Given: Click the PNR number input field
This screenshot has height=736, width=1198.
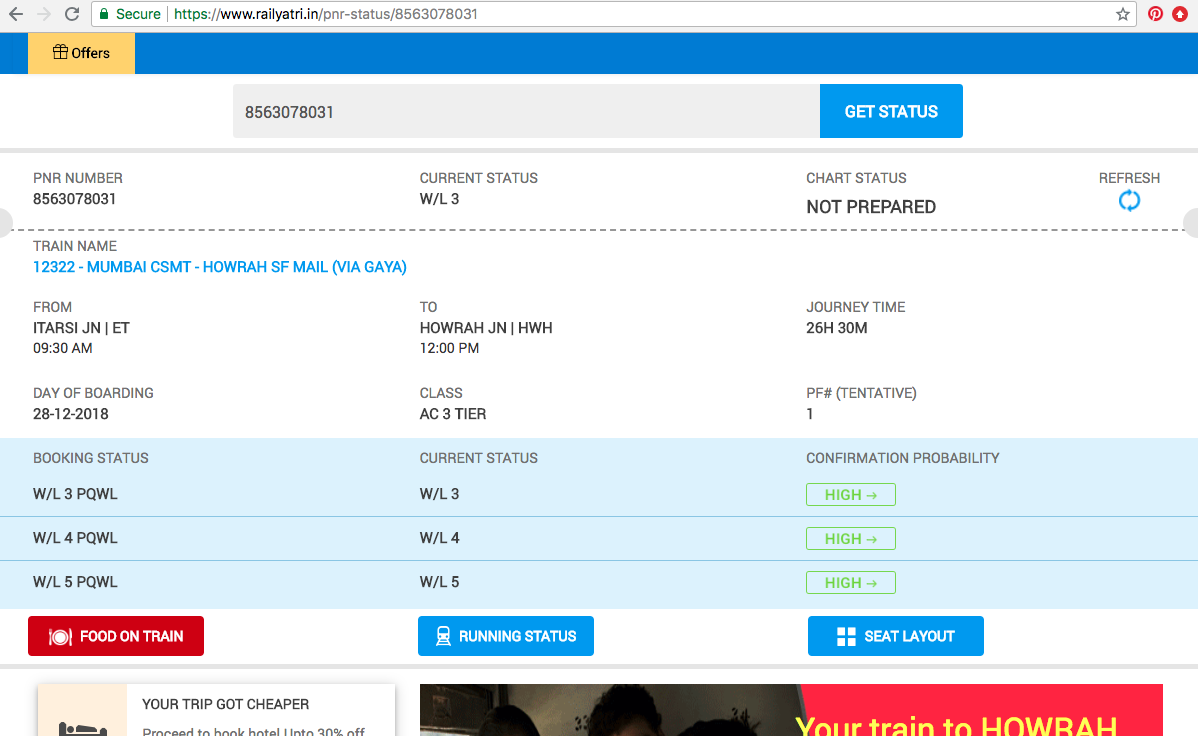Looking at the screenshot, I should coord(526,112).
